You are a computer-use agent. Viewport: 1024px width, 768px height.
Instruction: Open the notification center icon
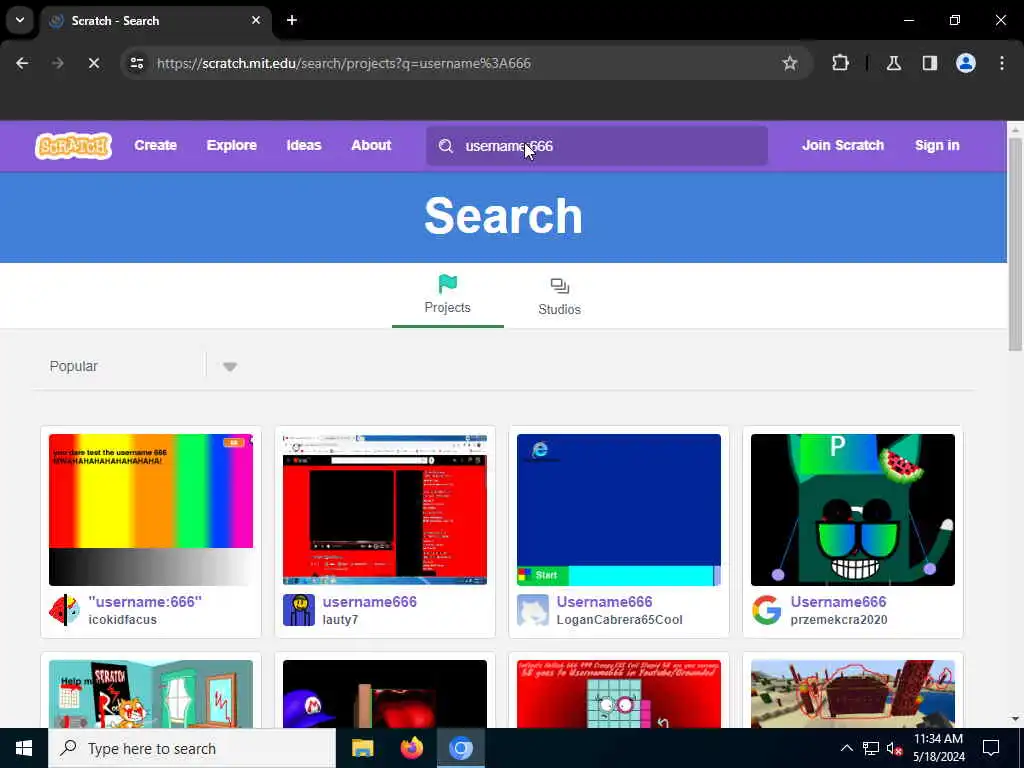[x=991, y=748]
